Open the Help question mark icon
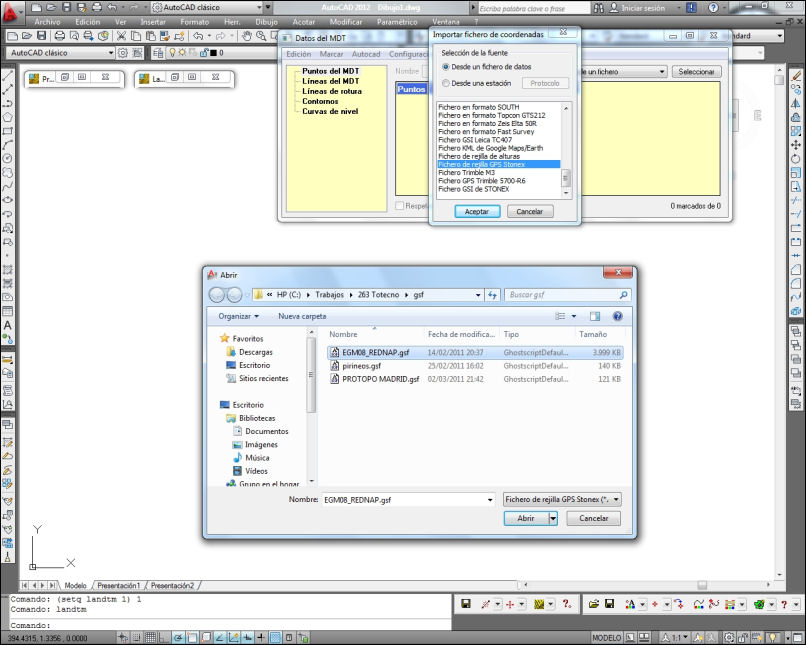This screenshot has width=806, height=645. click(x=713, y=8)
